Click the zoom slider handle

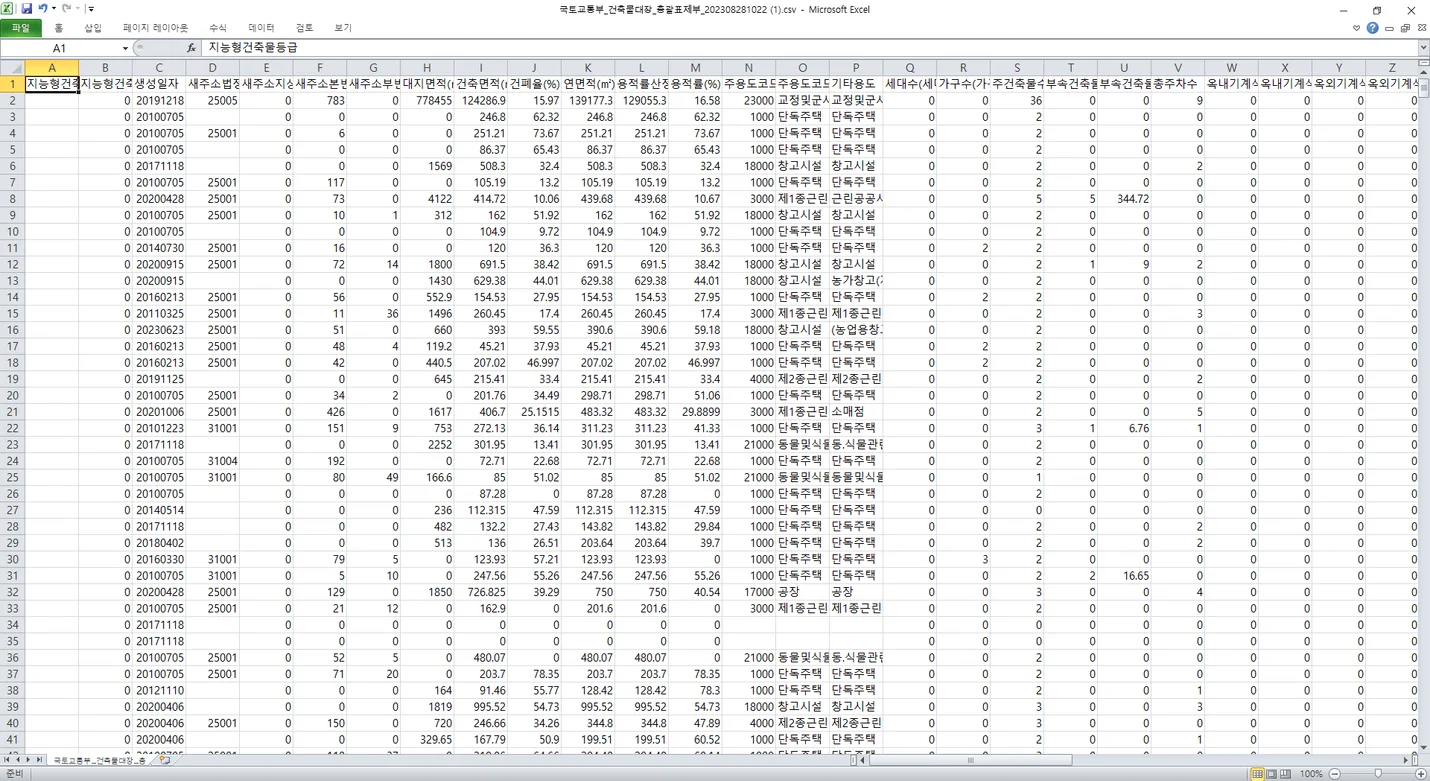tap(1378, 774)
